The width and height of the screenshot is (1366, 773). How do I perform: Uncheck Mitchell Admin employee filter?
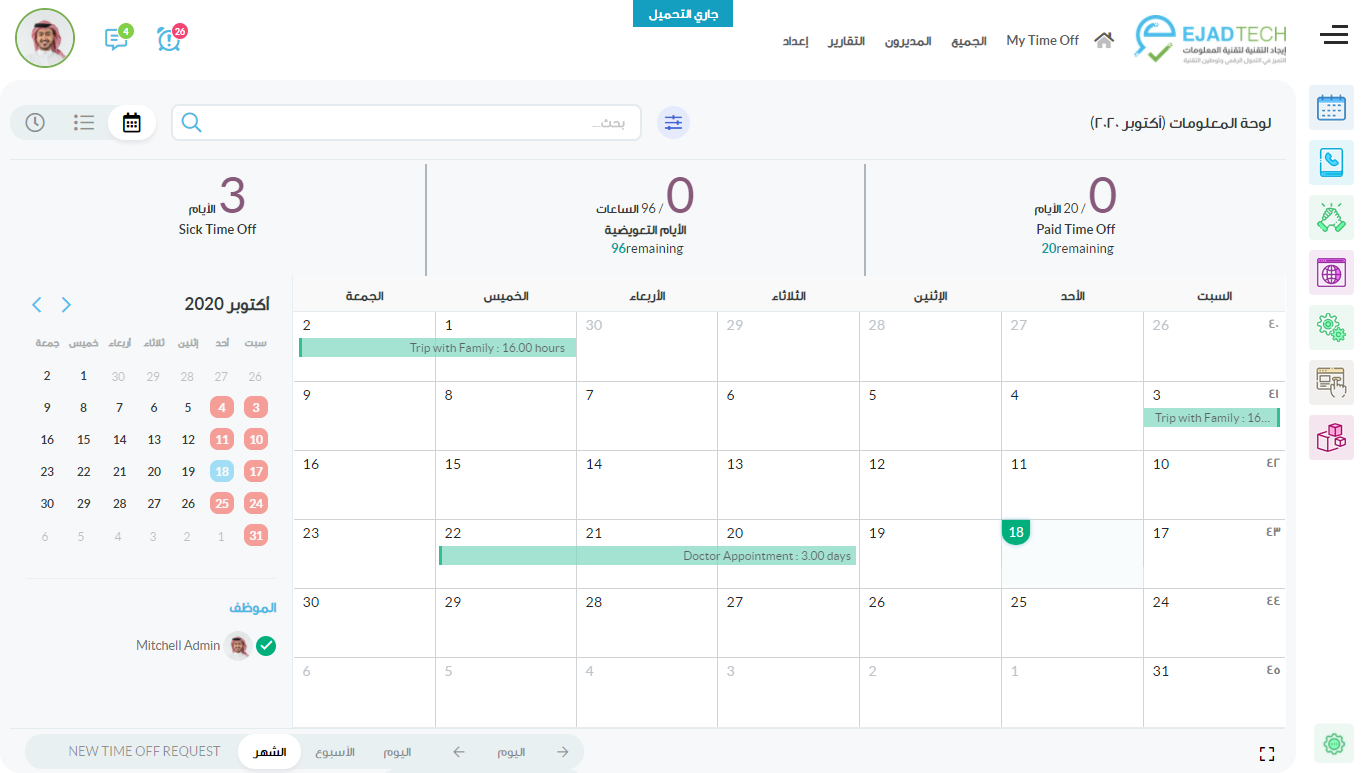coord(266,646)
